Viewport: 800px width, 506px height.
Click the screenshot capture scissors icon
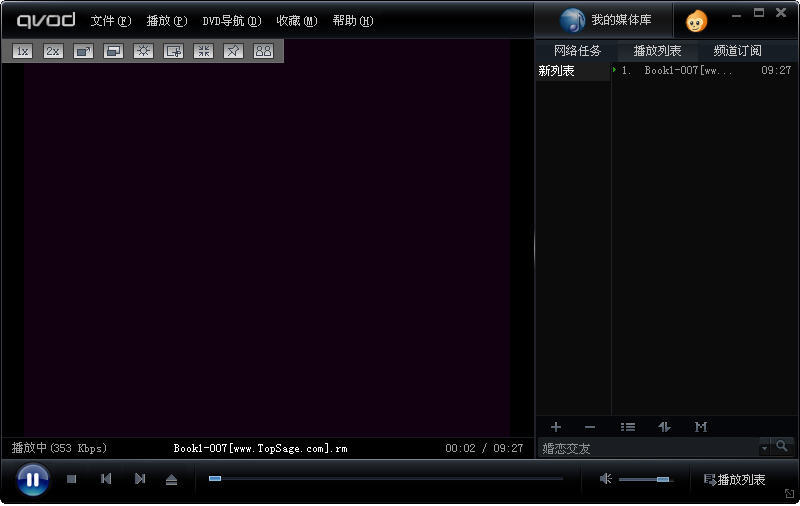click(173, 51)
